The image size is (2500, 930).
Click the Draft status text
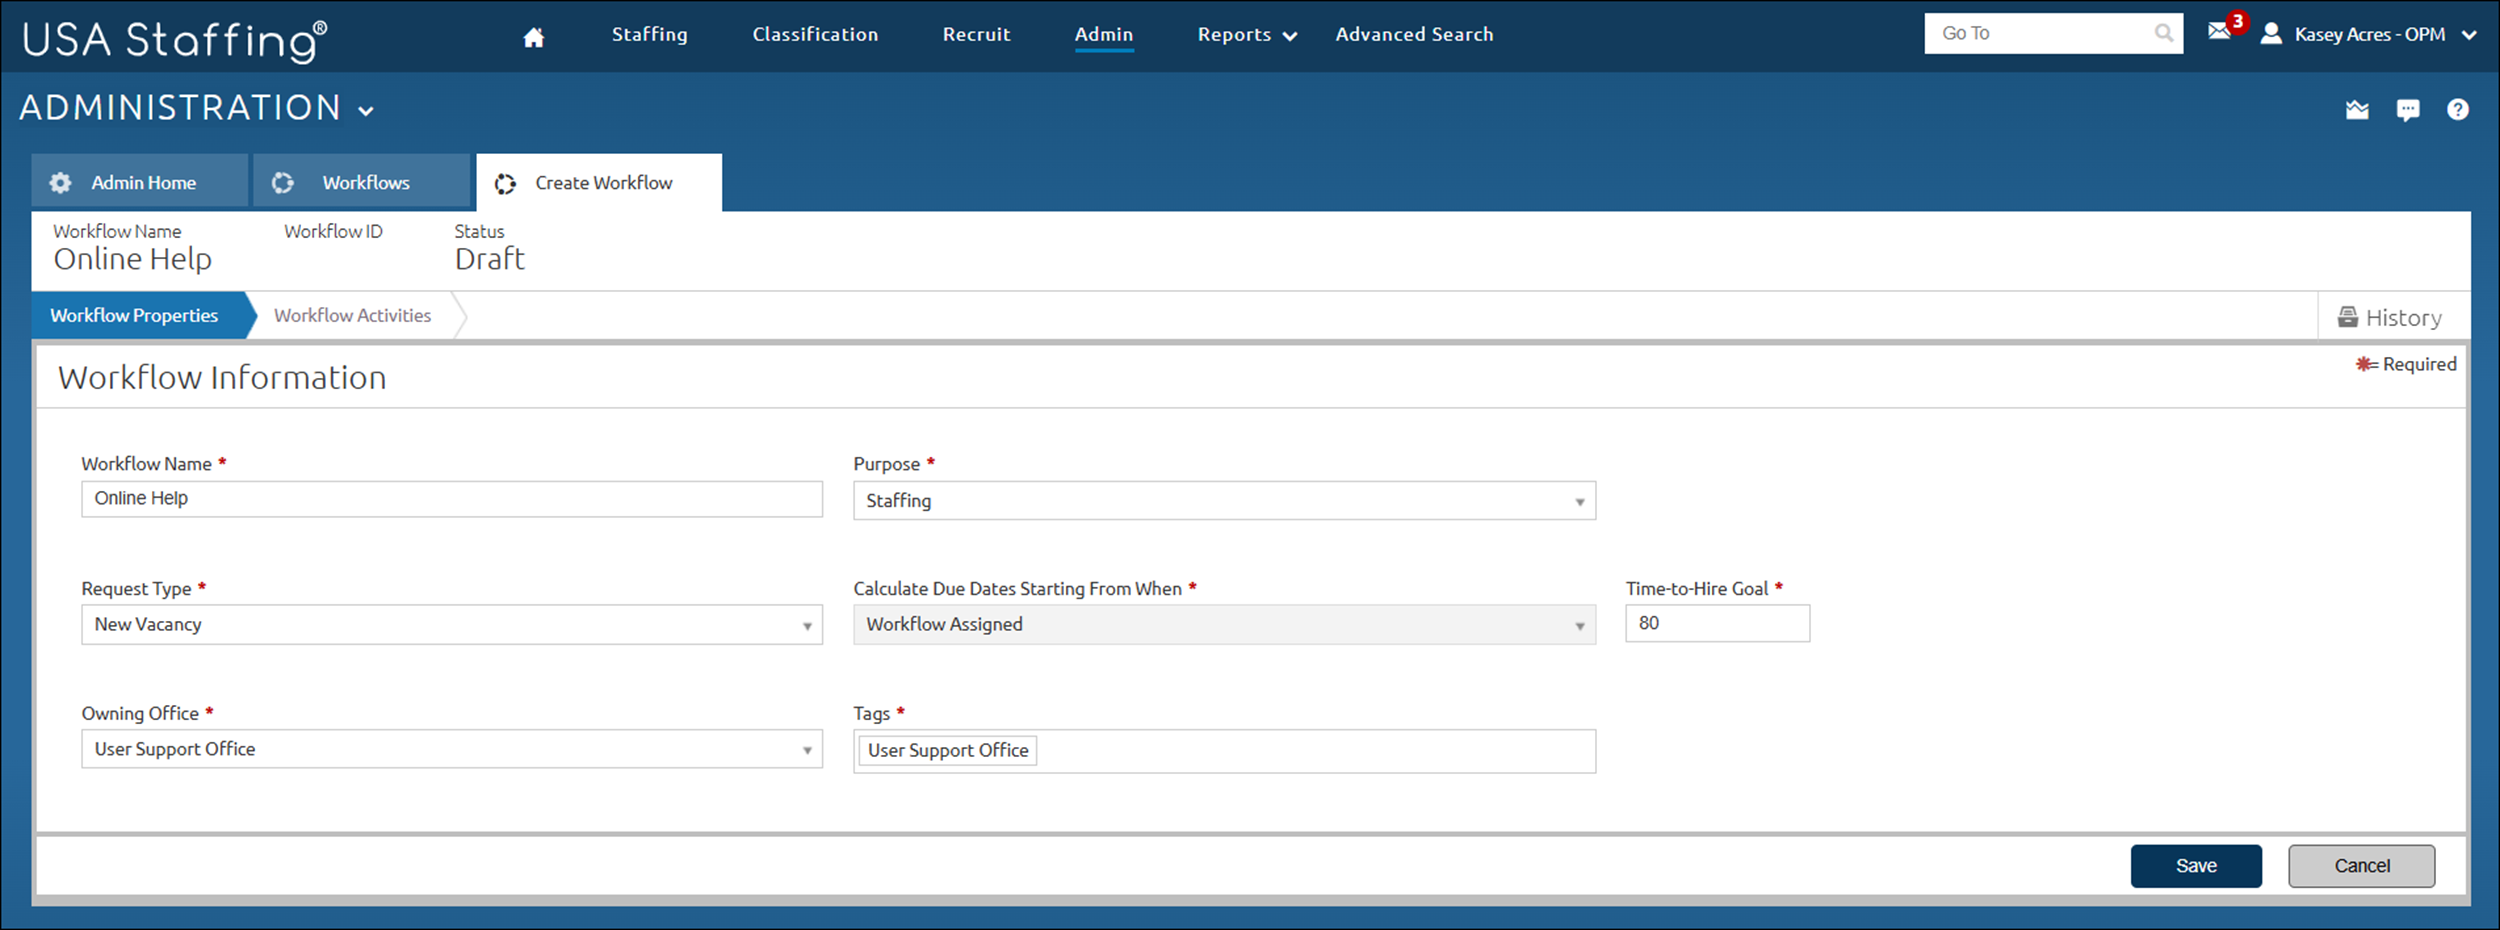pyautogui.click(x=490, y=259)
